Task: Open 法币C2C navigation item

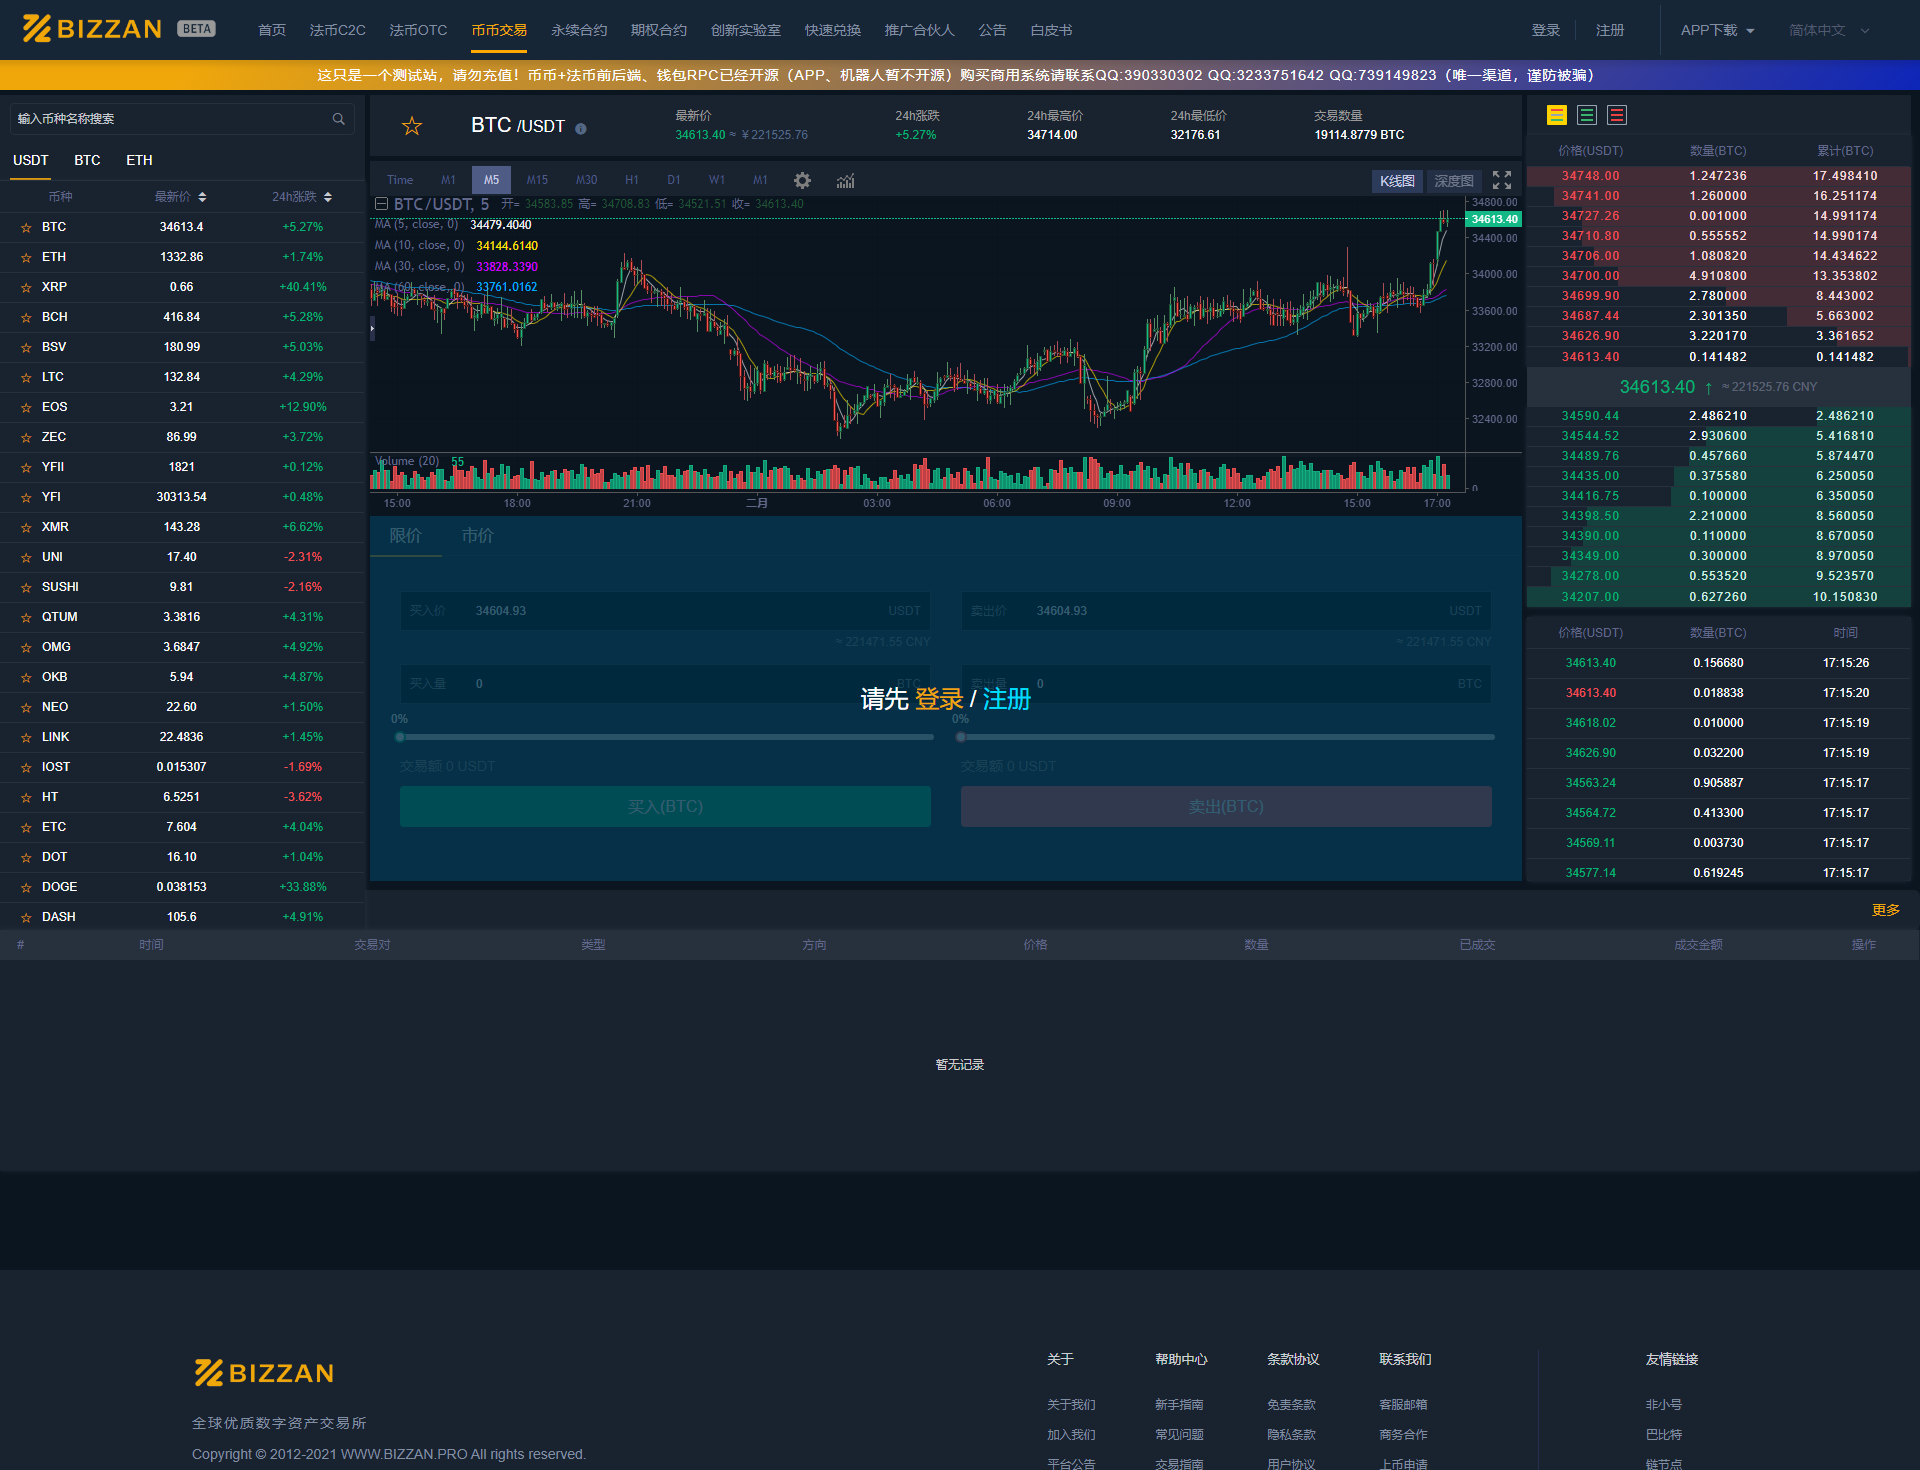Action: pyautogui.click(x=337, y=30)
